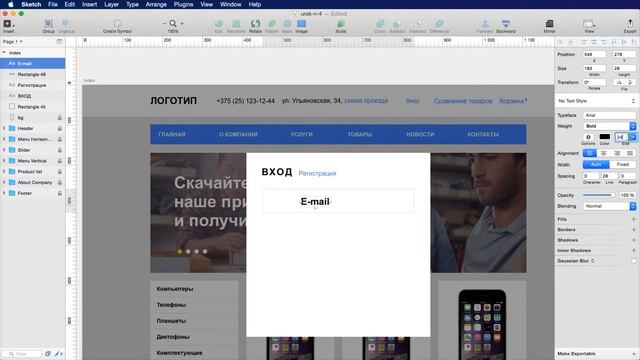Image resolution: width=640 pixels, height=360 pixels.
Task: Click the Group toolbar icon
Action: (x=49, y=24)
